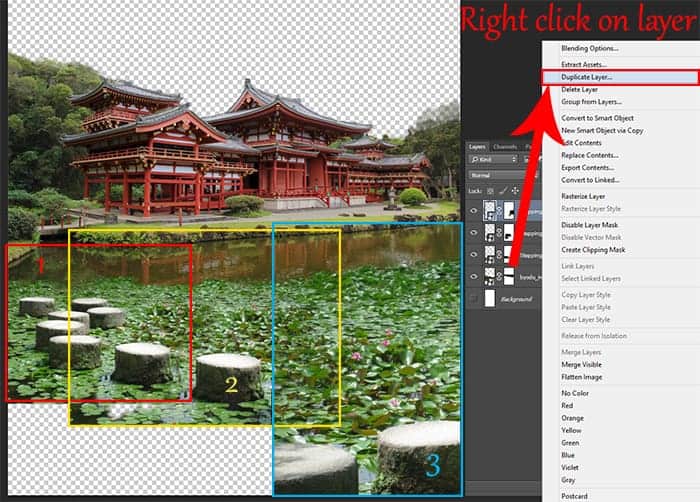Choose Group from Layers menu entry
Viewport: 700px width, 502px height.
click(x=591, y=102)
